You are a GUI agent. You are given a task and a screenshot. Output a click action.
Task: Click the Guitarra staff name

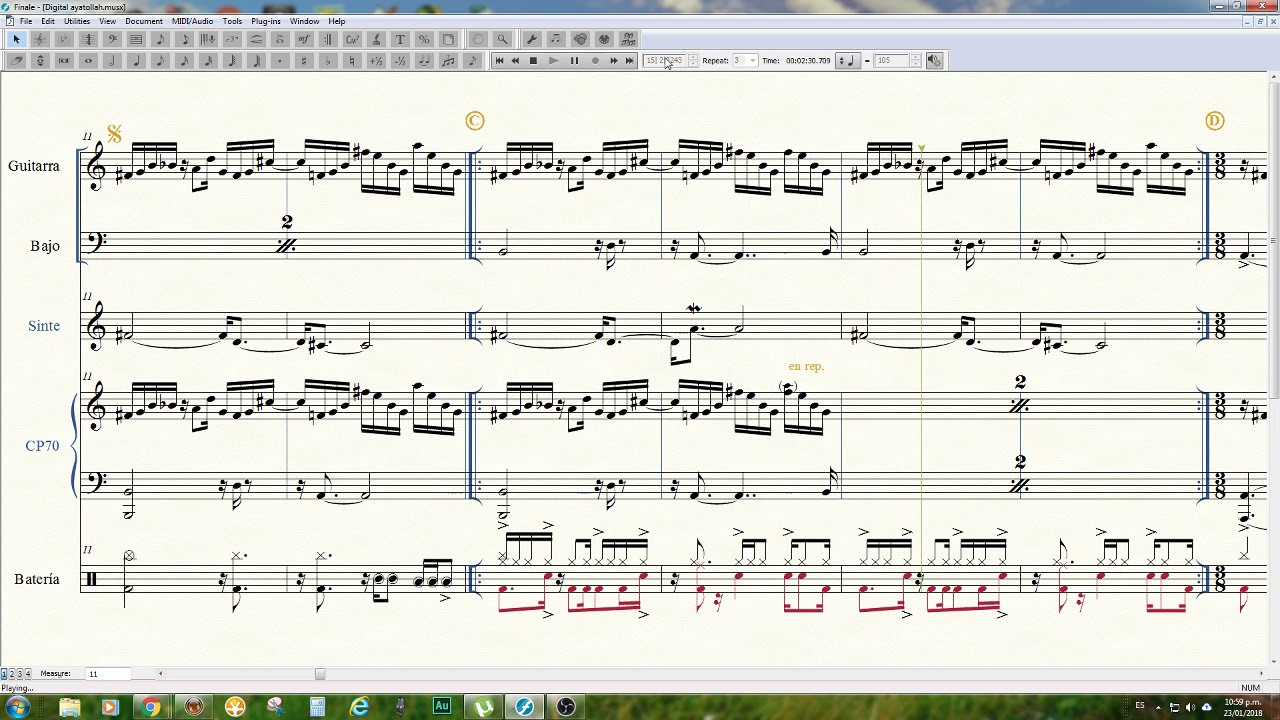point(34,166)
